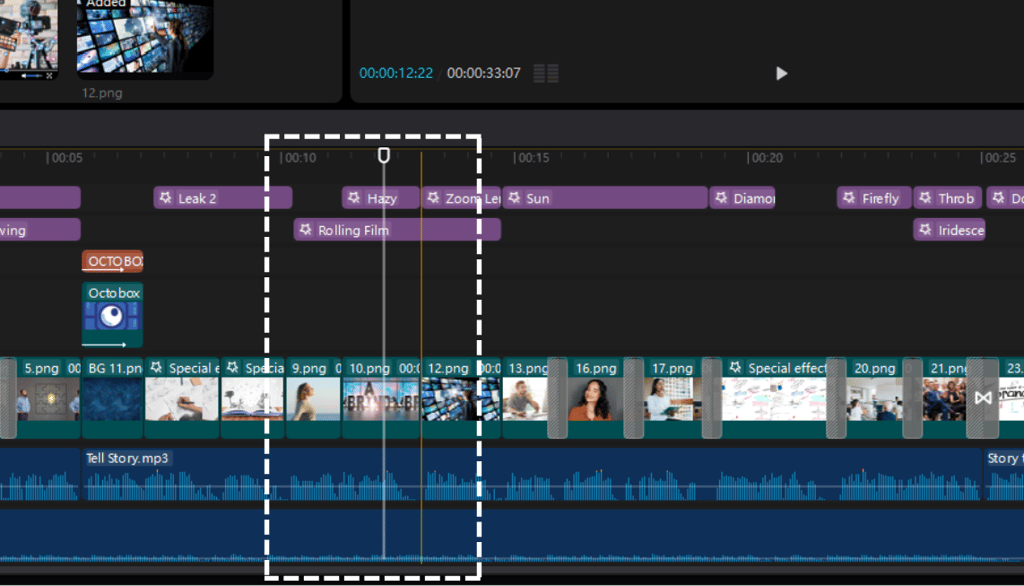This screenshot has height=586, width=1024.
Task: Click the total duration 00:00:33:07
Action: click(483, 73)
